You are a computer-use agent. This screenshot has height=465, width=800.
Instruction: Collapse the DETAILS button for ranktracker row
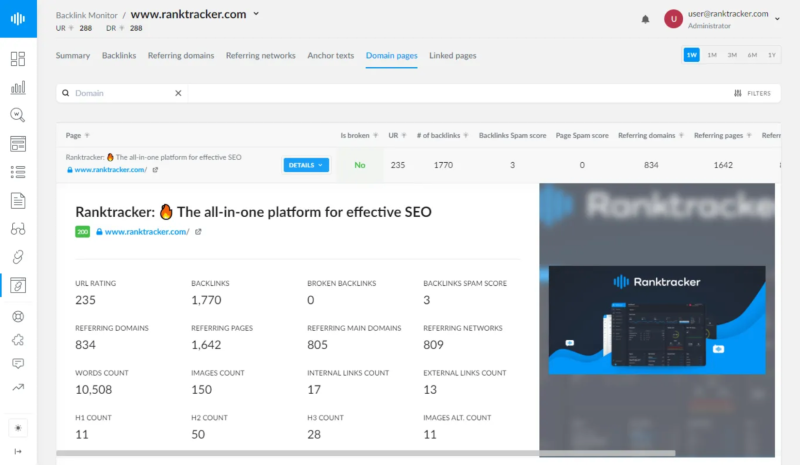pos(306,165)
